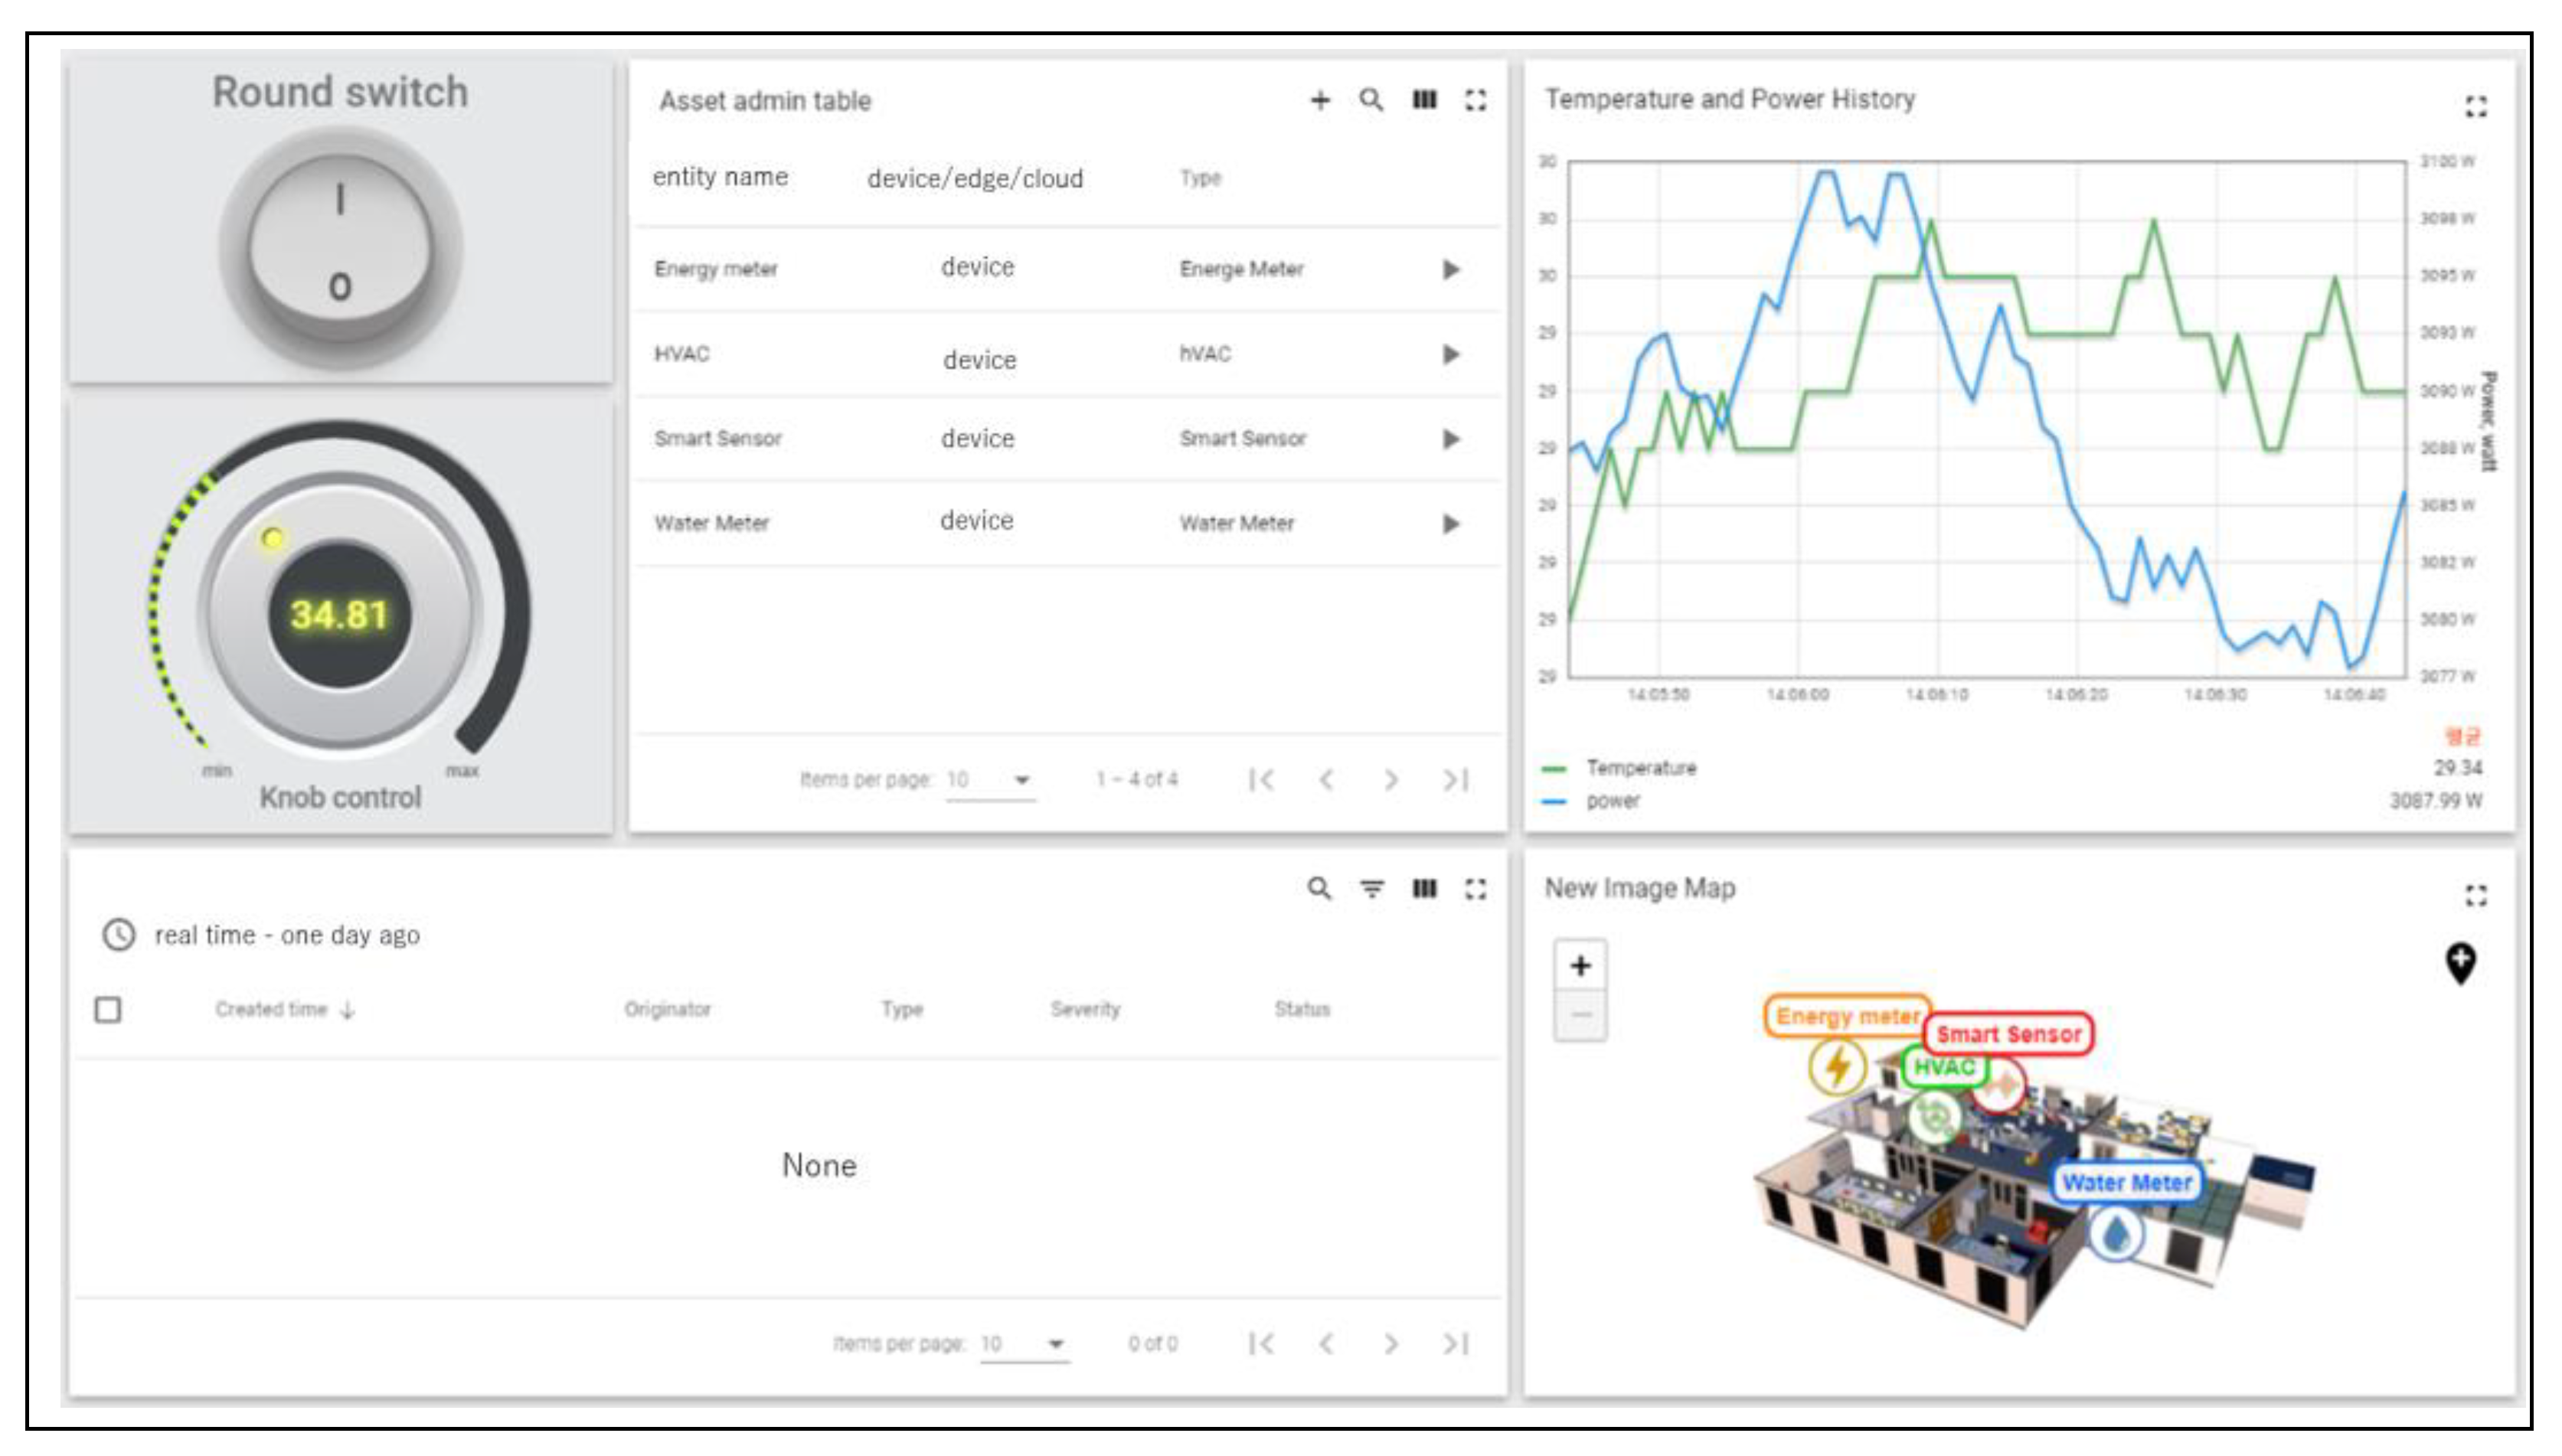
Task: Zoom in the image map with plus button
Action: tap(1580, 966)
